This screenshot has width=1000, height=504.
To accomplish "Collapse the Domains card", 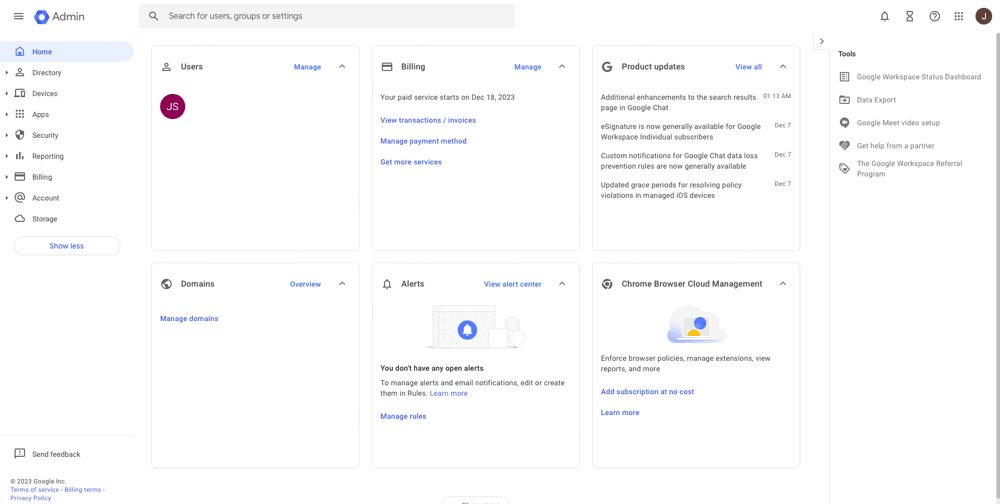I will (x=342, y=284).
